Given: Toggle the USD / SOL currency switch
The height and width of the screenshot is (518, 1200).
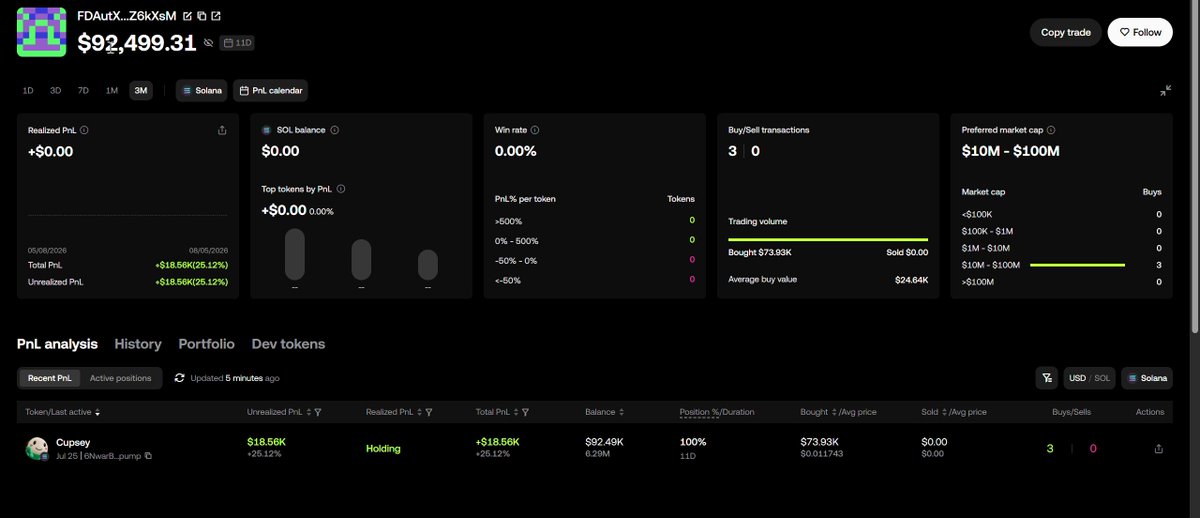Looking at the screenshot, I should tap(1090, 378).
